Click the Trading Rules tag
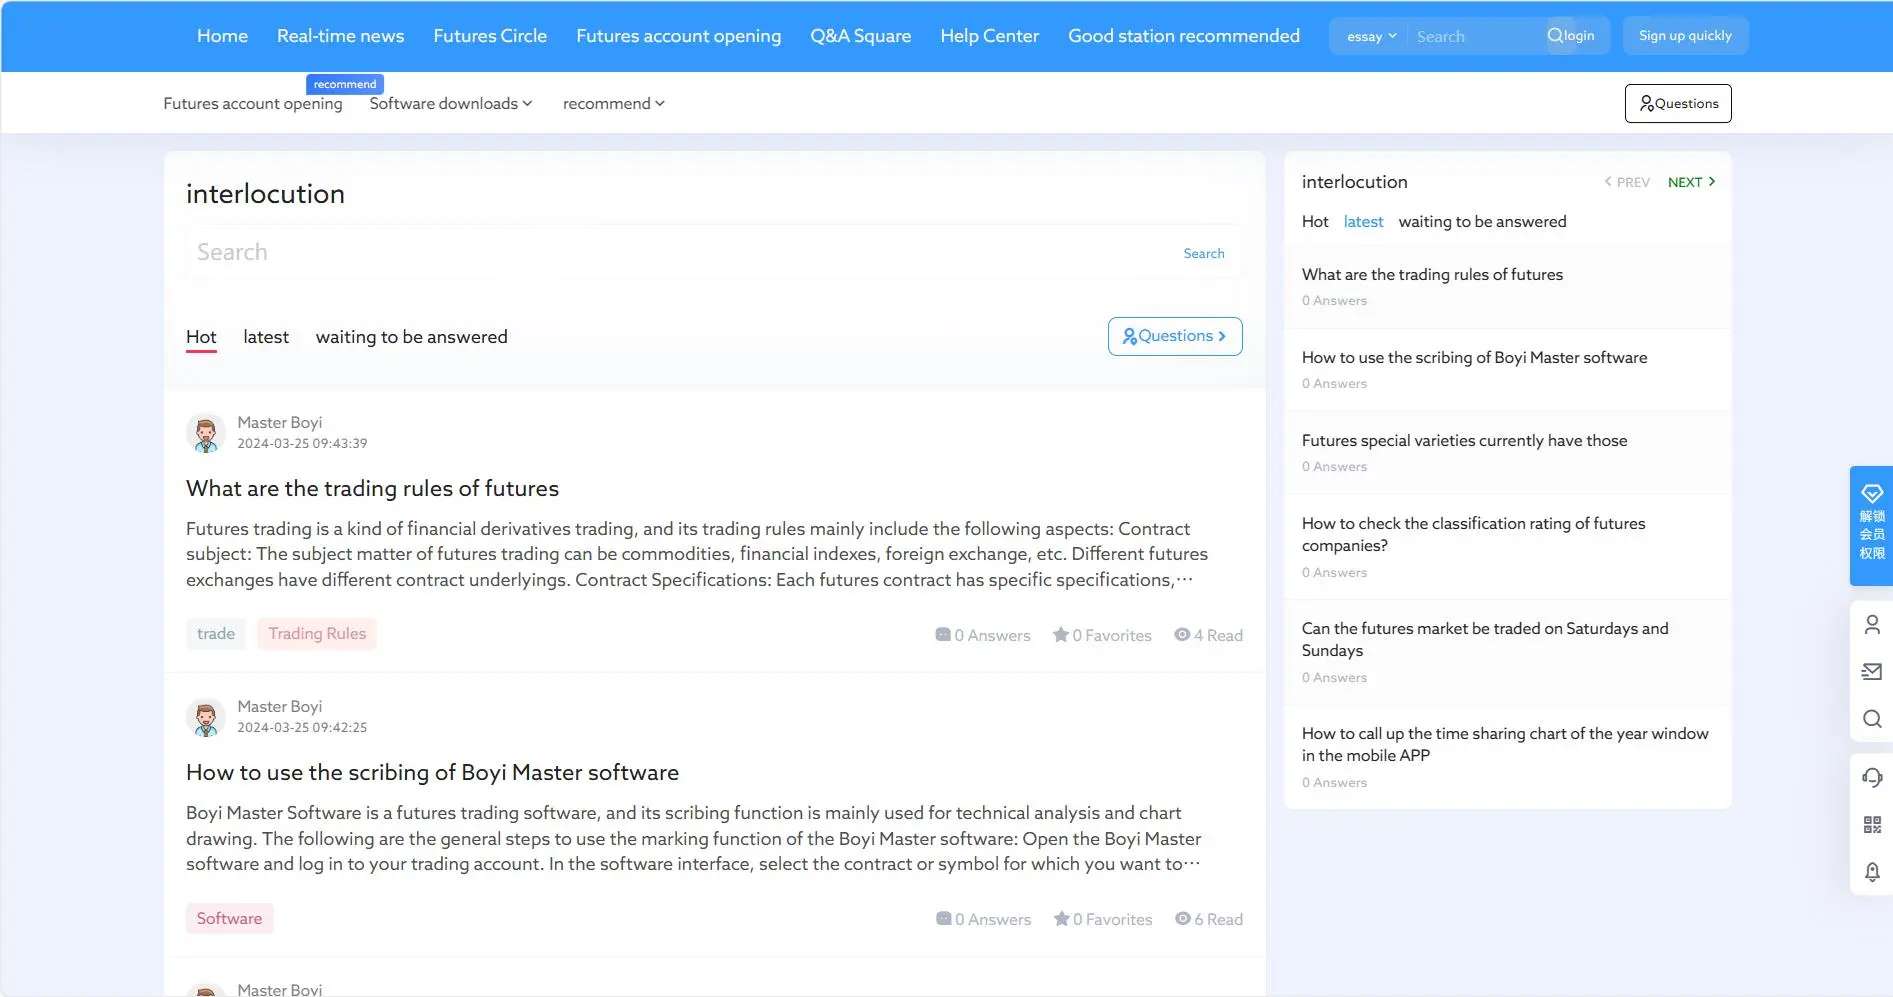 [x=317, y=634]
